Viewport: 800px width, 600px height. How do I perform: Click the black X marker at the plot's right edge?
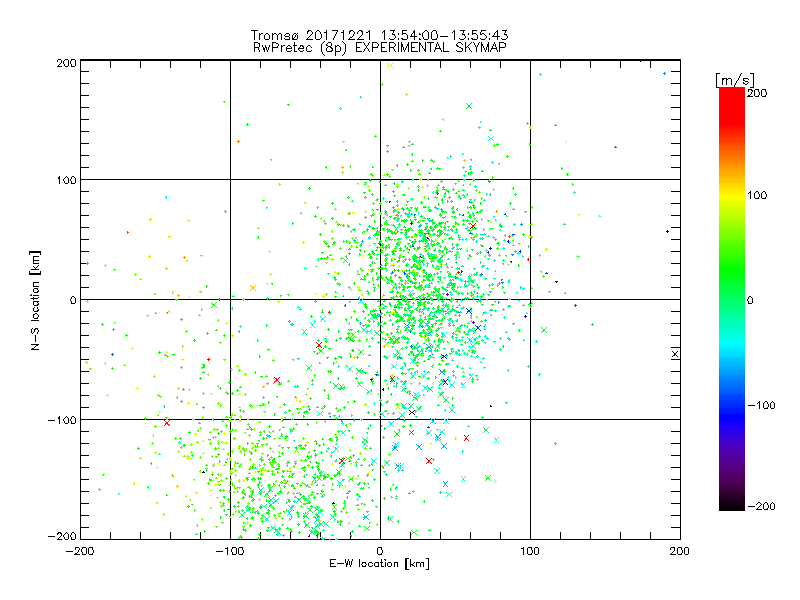(675, 354)
